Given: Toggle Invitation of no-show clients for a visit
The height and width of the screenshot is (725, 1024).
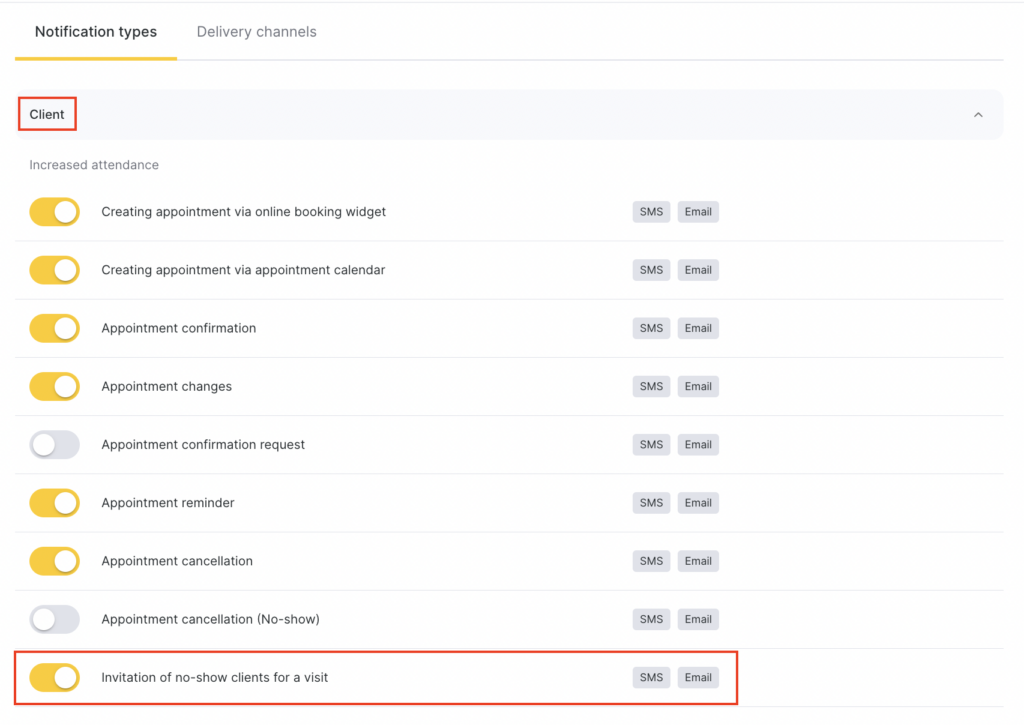Looking at the screenshot, I should 55,677.
